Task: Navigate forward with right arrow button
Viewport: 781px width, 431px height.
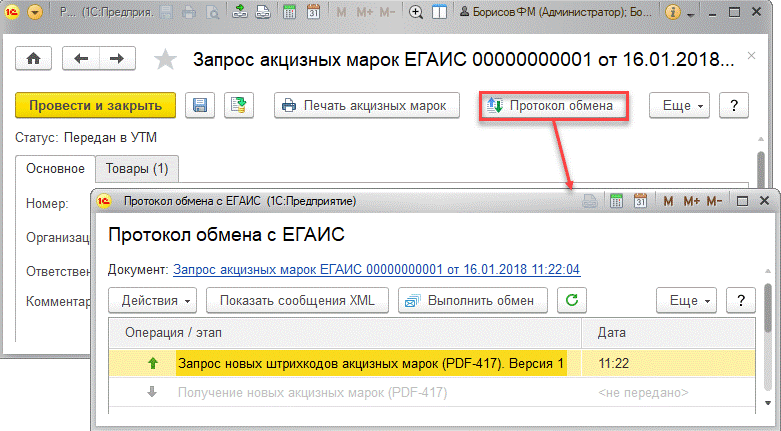Action: click(x=118, y=59)
